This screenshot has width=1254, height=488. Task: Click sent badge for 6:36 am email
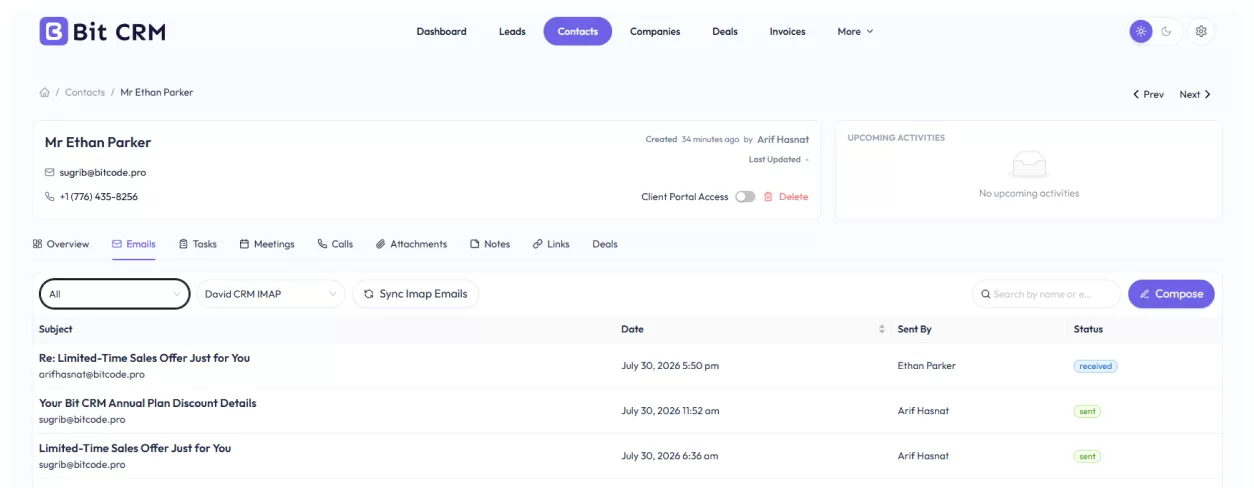pyautogui.click(x=1087, y=456)
